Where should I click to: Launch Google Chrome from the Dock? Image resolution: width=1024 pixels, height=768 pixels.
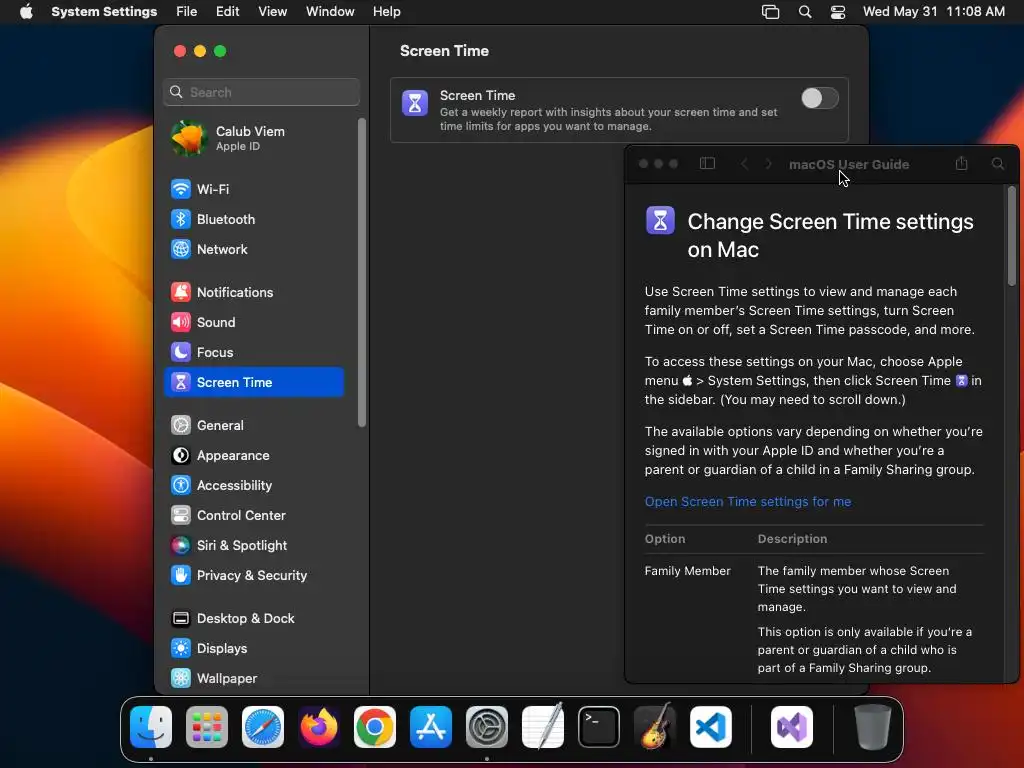[375, 727]
